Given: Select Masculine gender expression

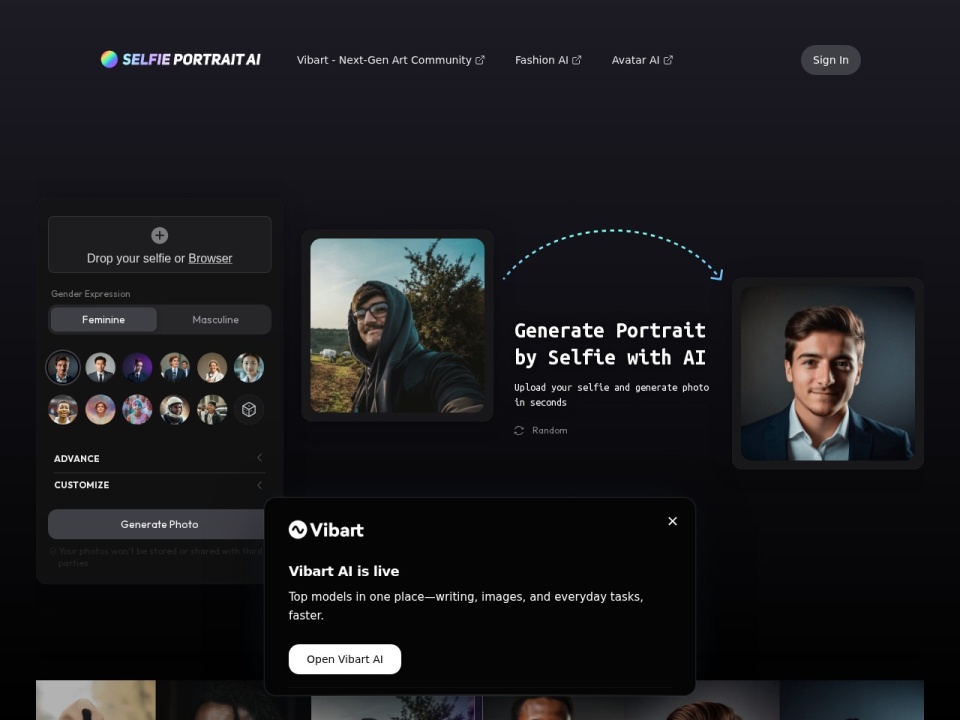Looking at the screenshot, I should click(216, 320).
